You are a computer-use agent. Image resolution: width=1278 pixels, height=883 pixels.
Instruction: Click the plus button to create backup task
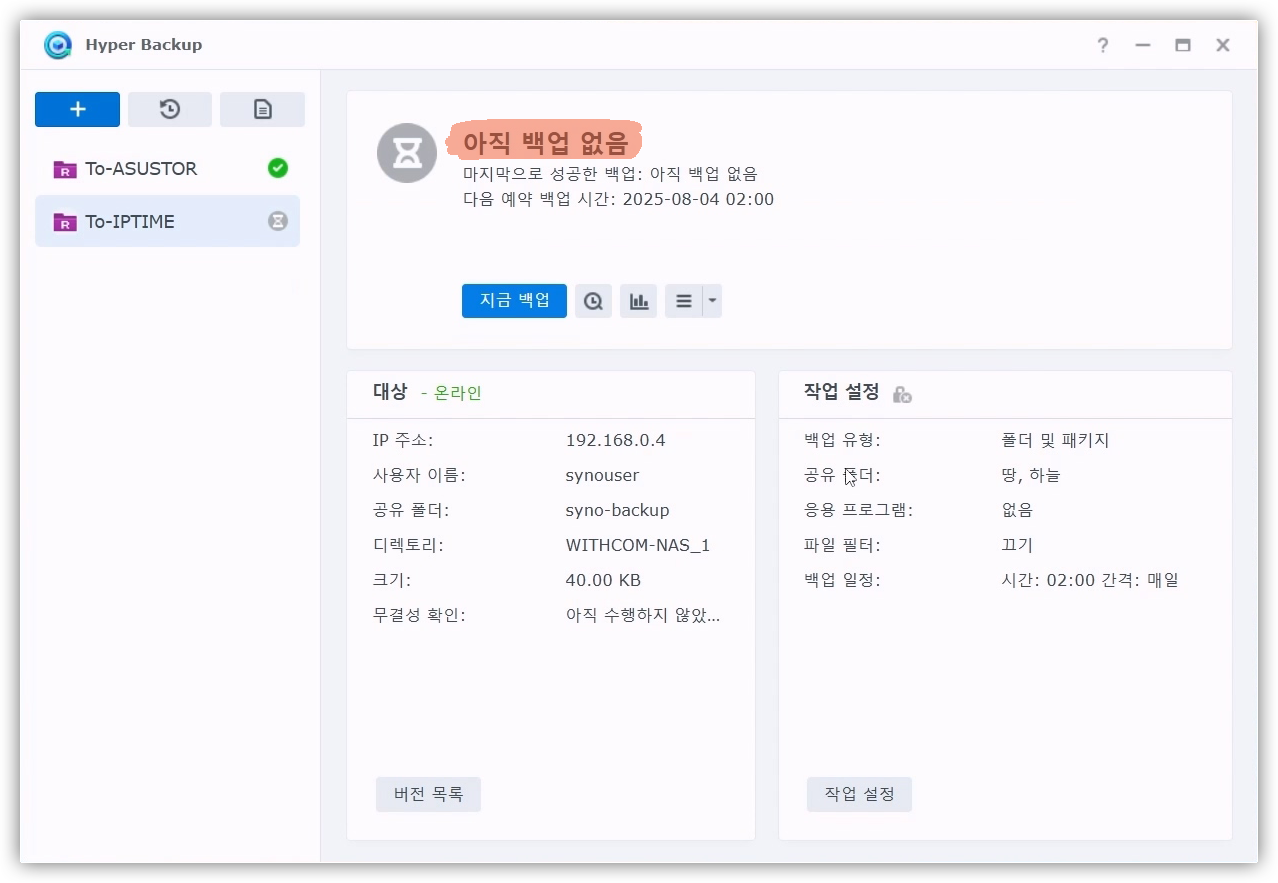[77, 110]
